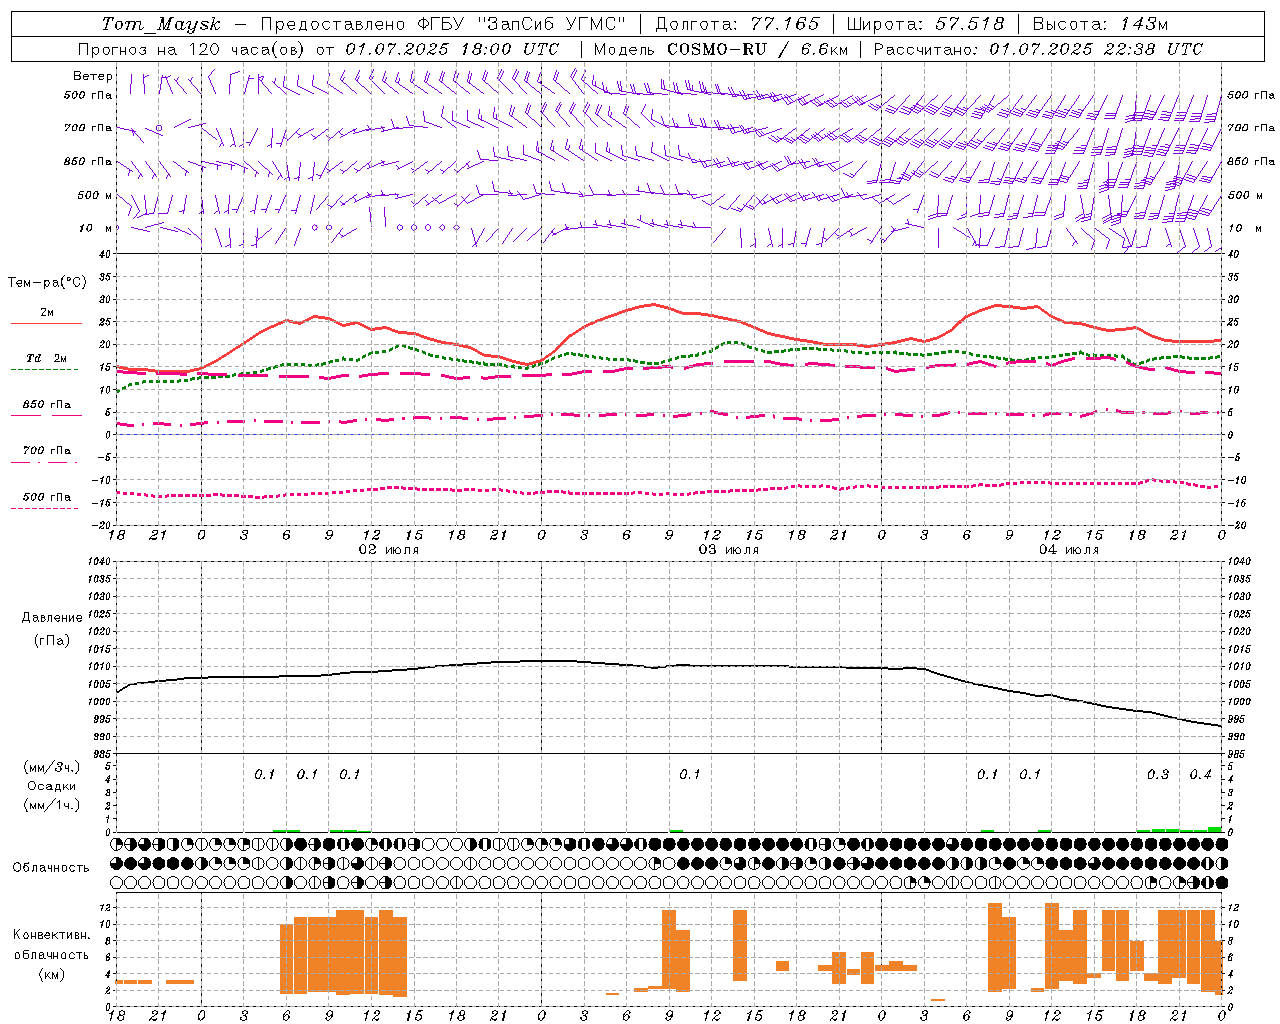Screen dimensions: 1280x1024
Task: Click the Модель COSMO-RU / 6.6км label
Action: coord(721,49)
